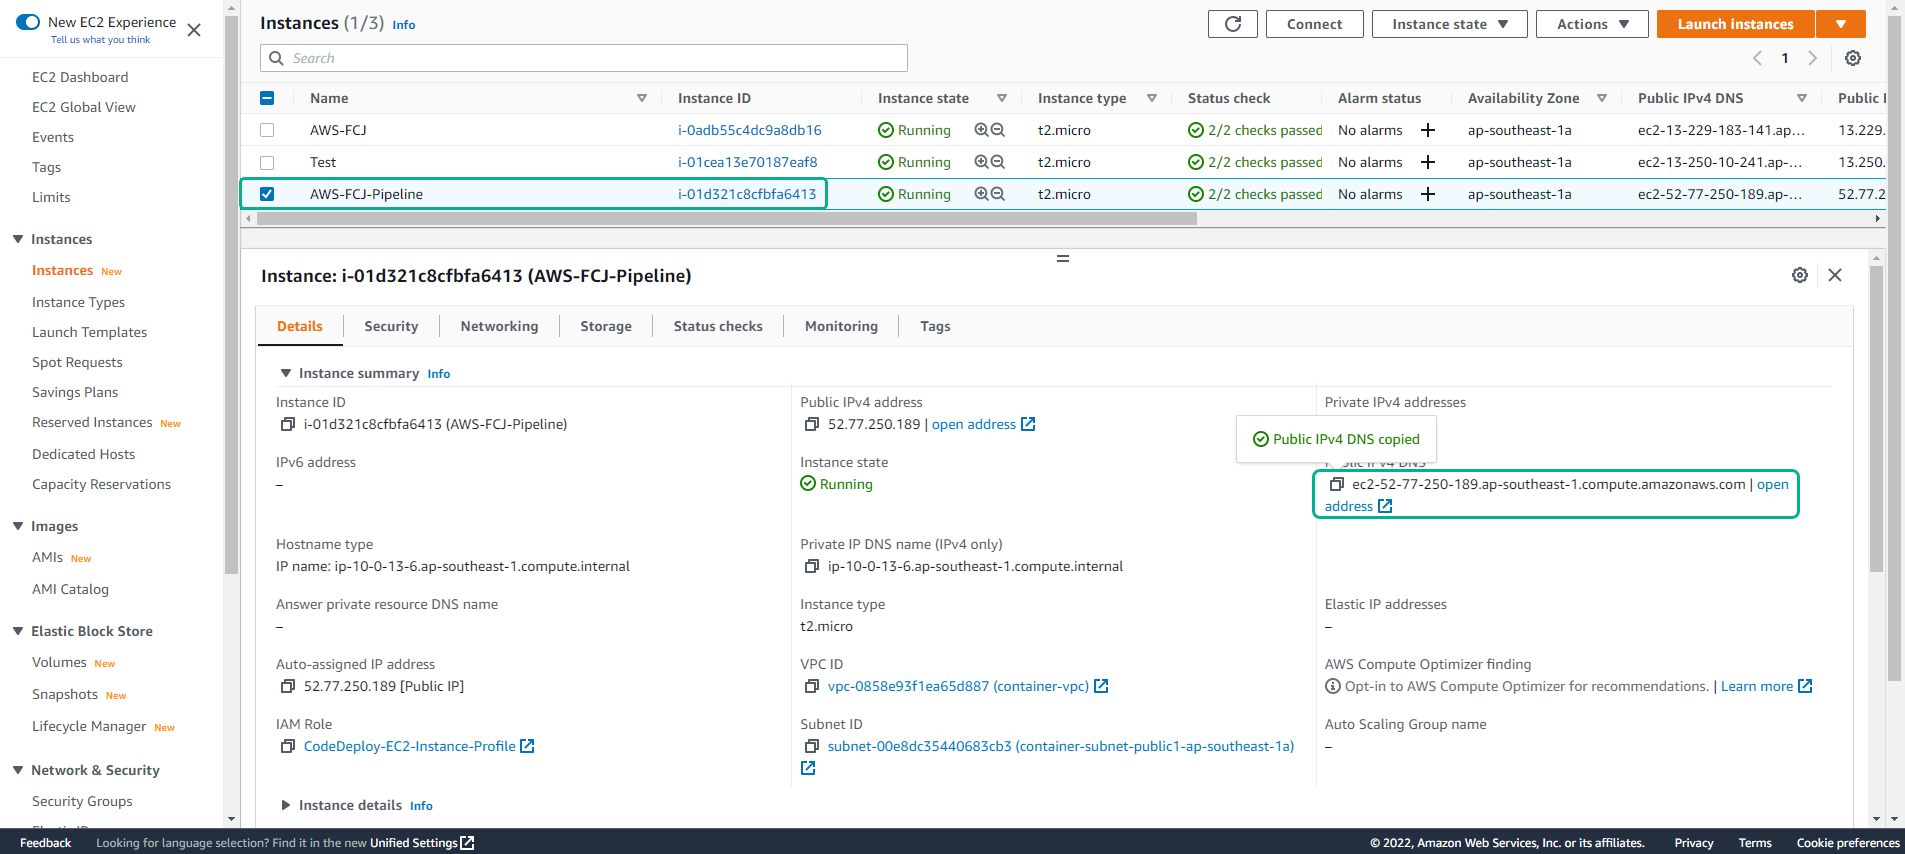Viewport: 1905px width, 854px height.
Task: Open Learn more about Compute Optimizer
Action: click(x=1757, y=686)
